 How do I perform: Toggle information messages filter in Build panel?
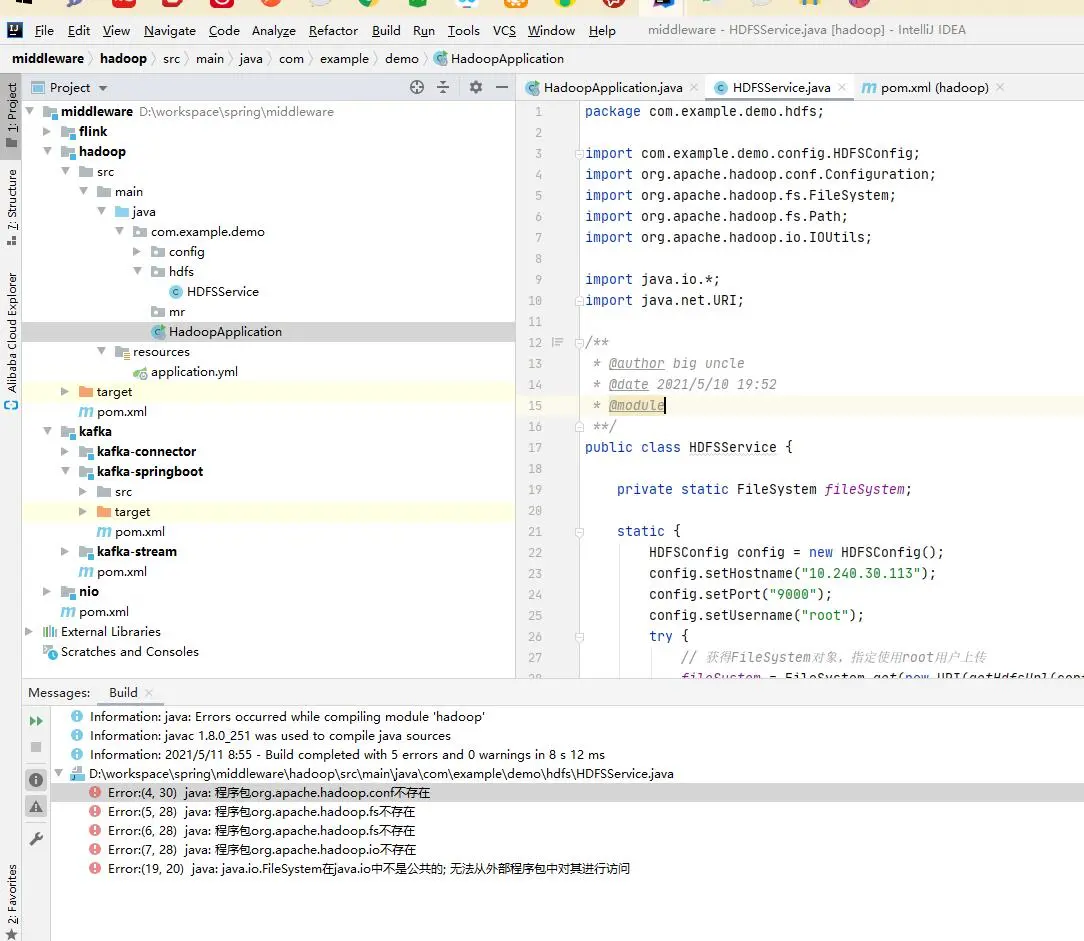point(36,780)
